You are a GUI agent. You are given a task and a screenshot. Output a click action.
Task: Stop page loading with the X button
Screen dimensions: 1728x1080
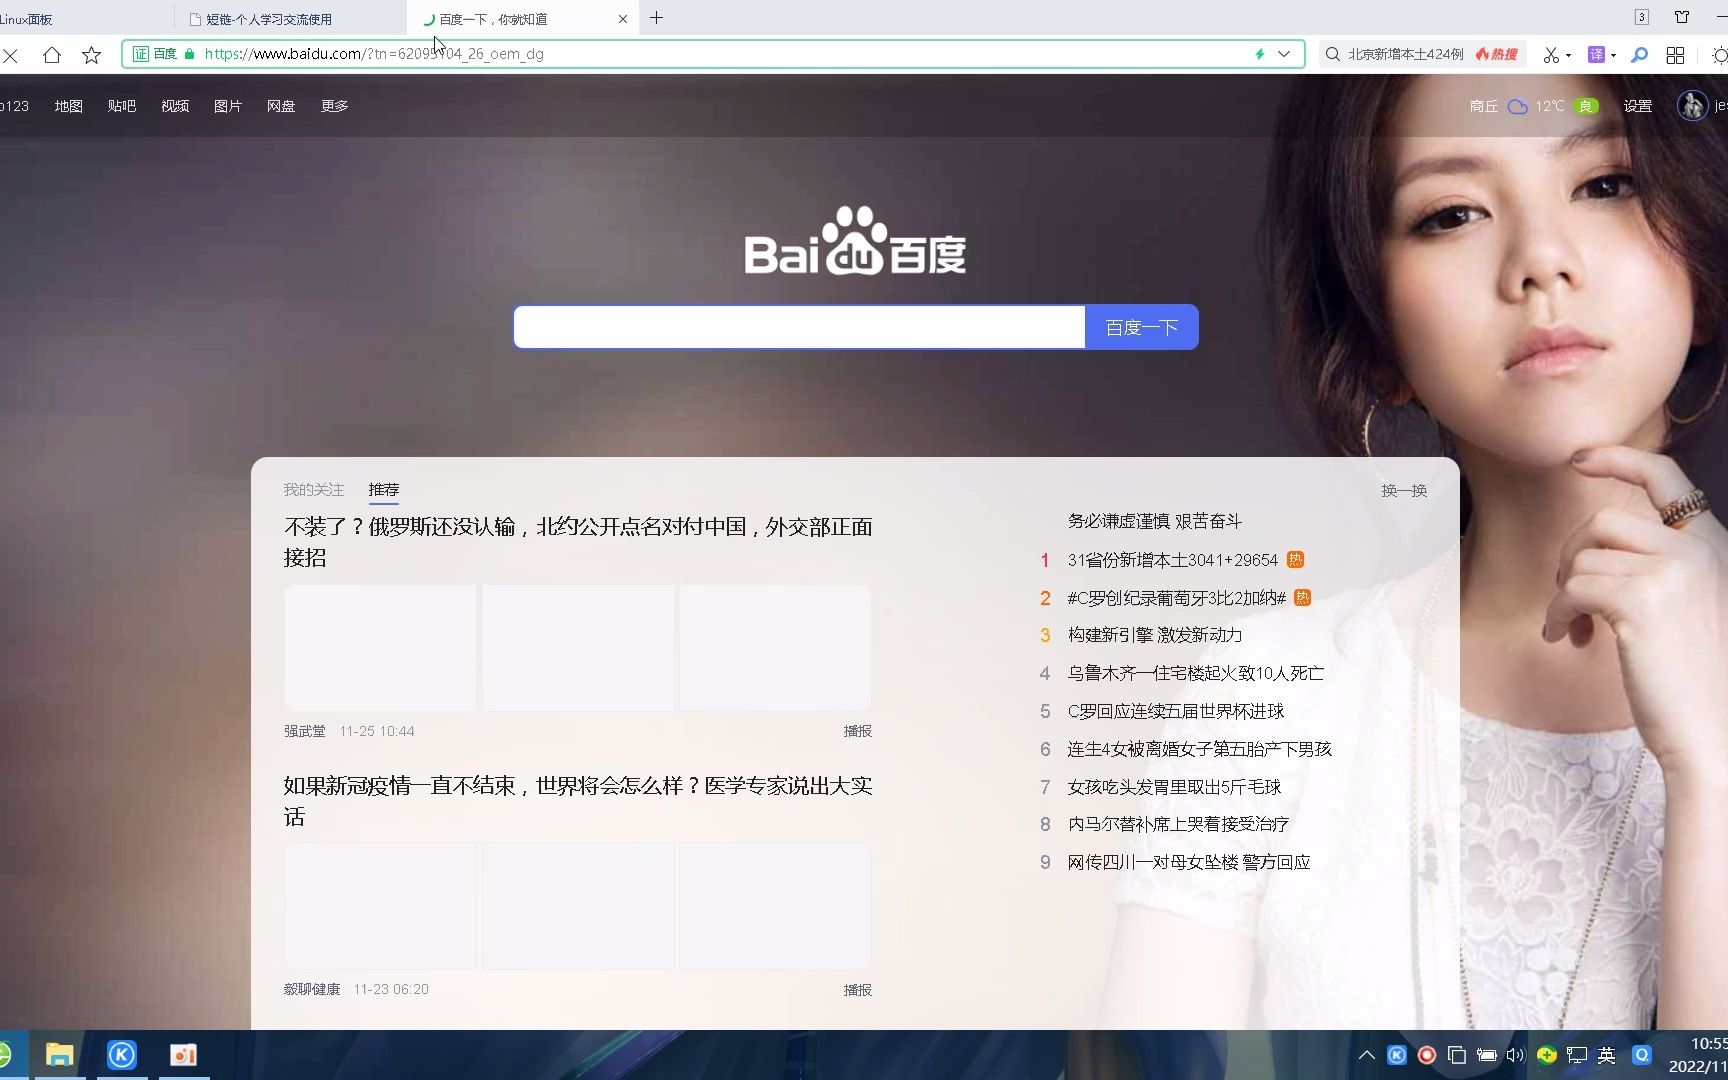10,55
